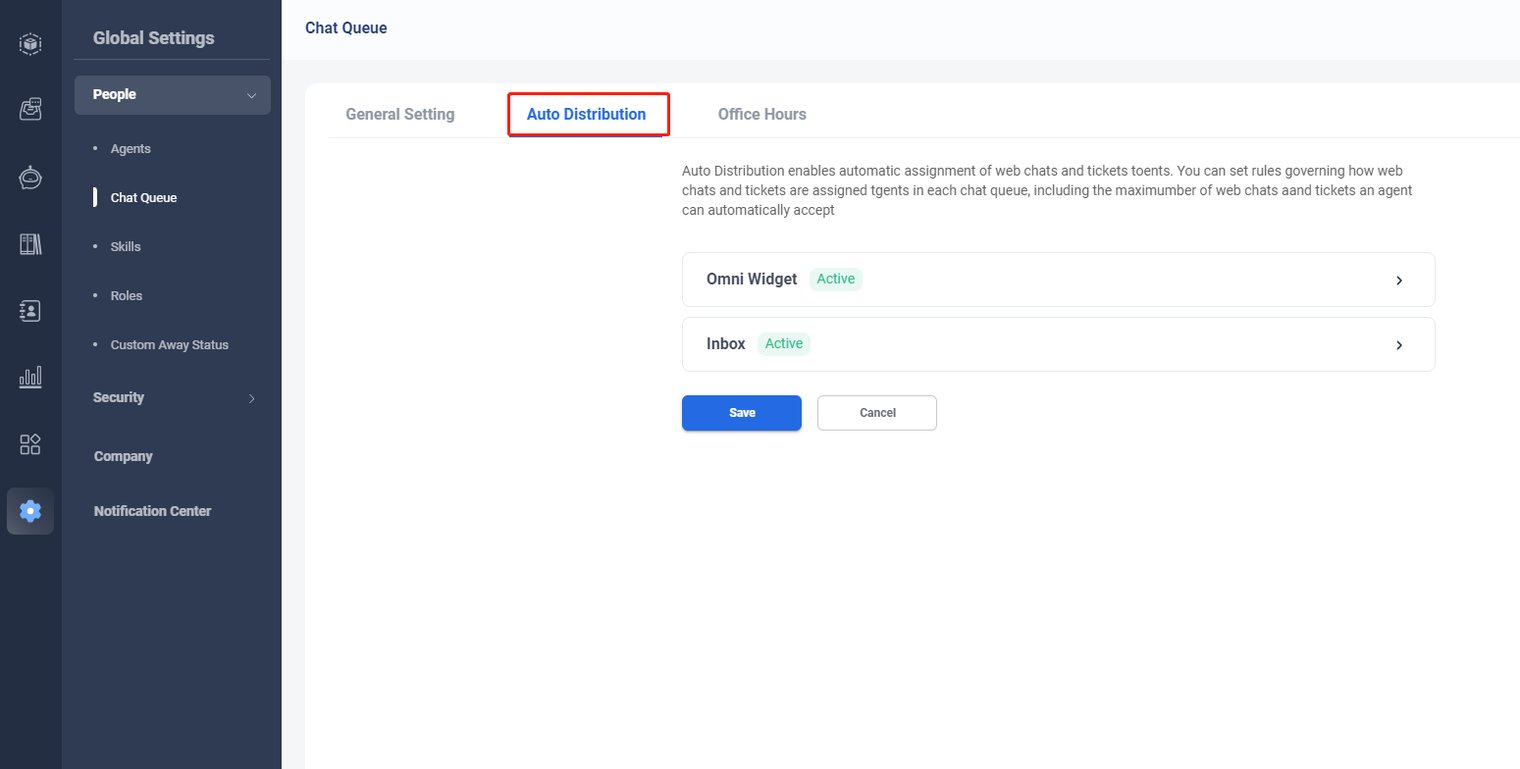This screenshot has width=1520, height=769.
Task: Open the bar chart reports icon
Action: 30,377
